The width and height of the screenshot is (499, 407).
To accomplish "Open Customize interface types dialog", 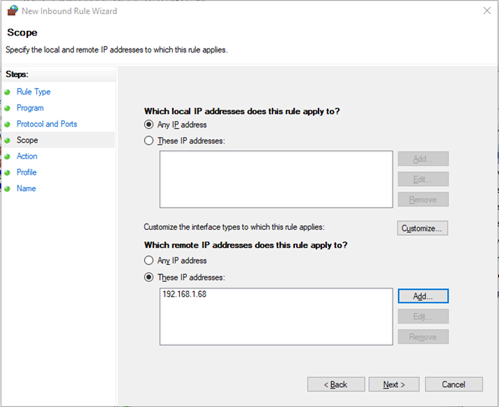I will 422,228.
